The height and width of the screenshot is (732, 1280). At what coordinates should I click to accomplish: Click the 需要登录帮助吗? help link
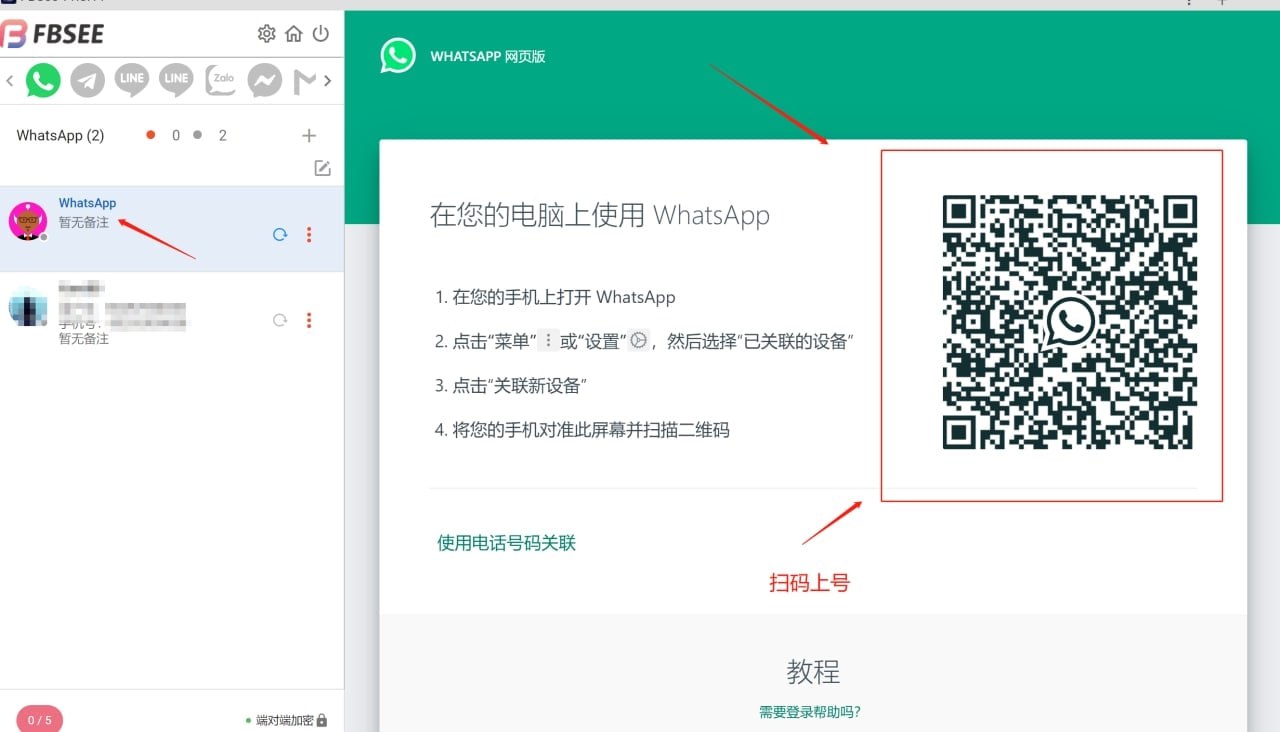(x=810, y=712)
